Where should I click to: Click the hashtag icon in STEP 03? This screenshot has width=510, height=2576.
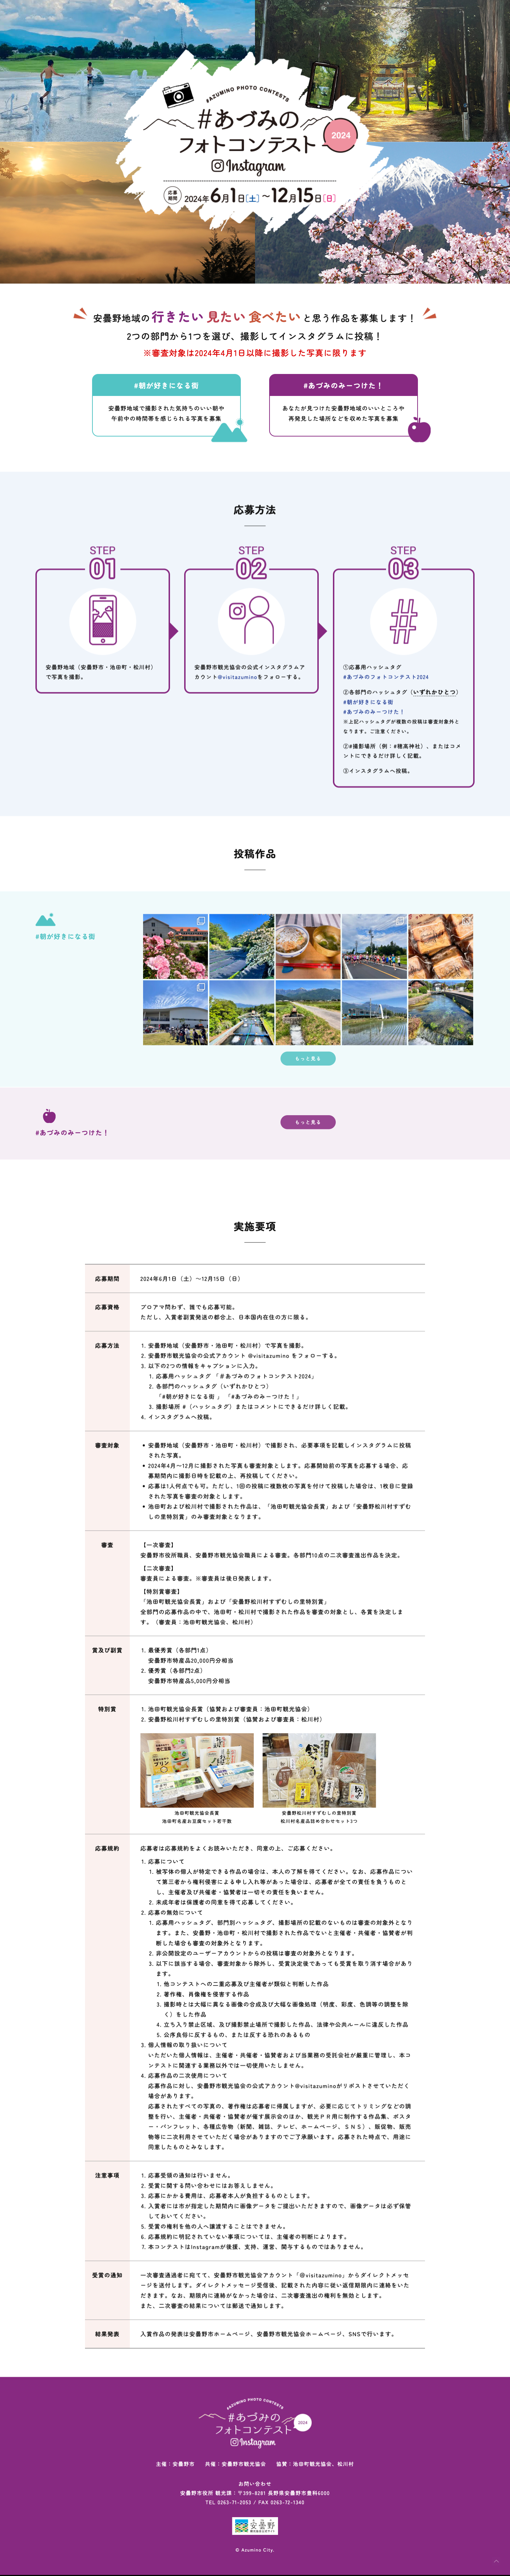[x=403, y=620]
